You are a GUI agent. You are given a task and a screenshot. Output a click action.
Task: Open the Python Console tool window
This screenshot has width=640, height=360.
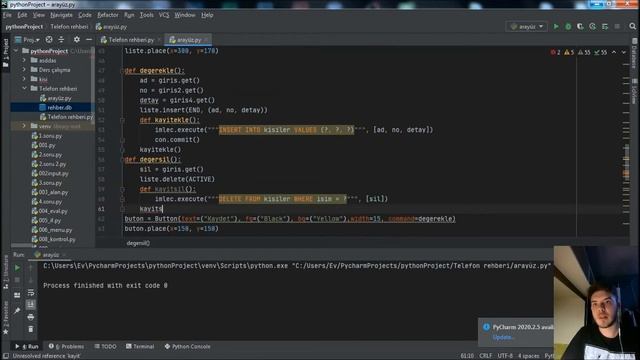click(187, 347)
